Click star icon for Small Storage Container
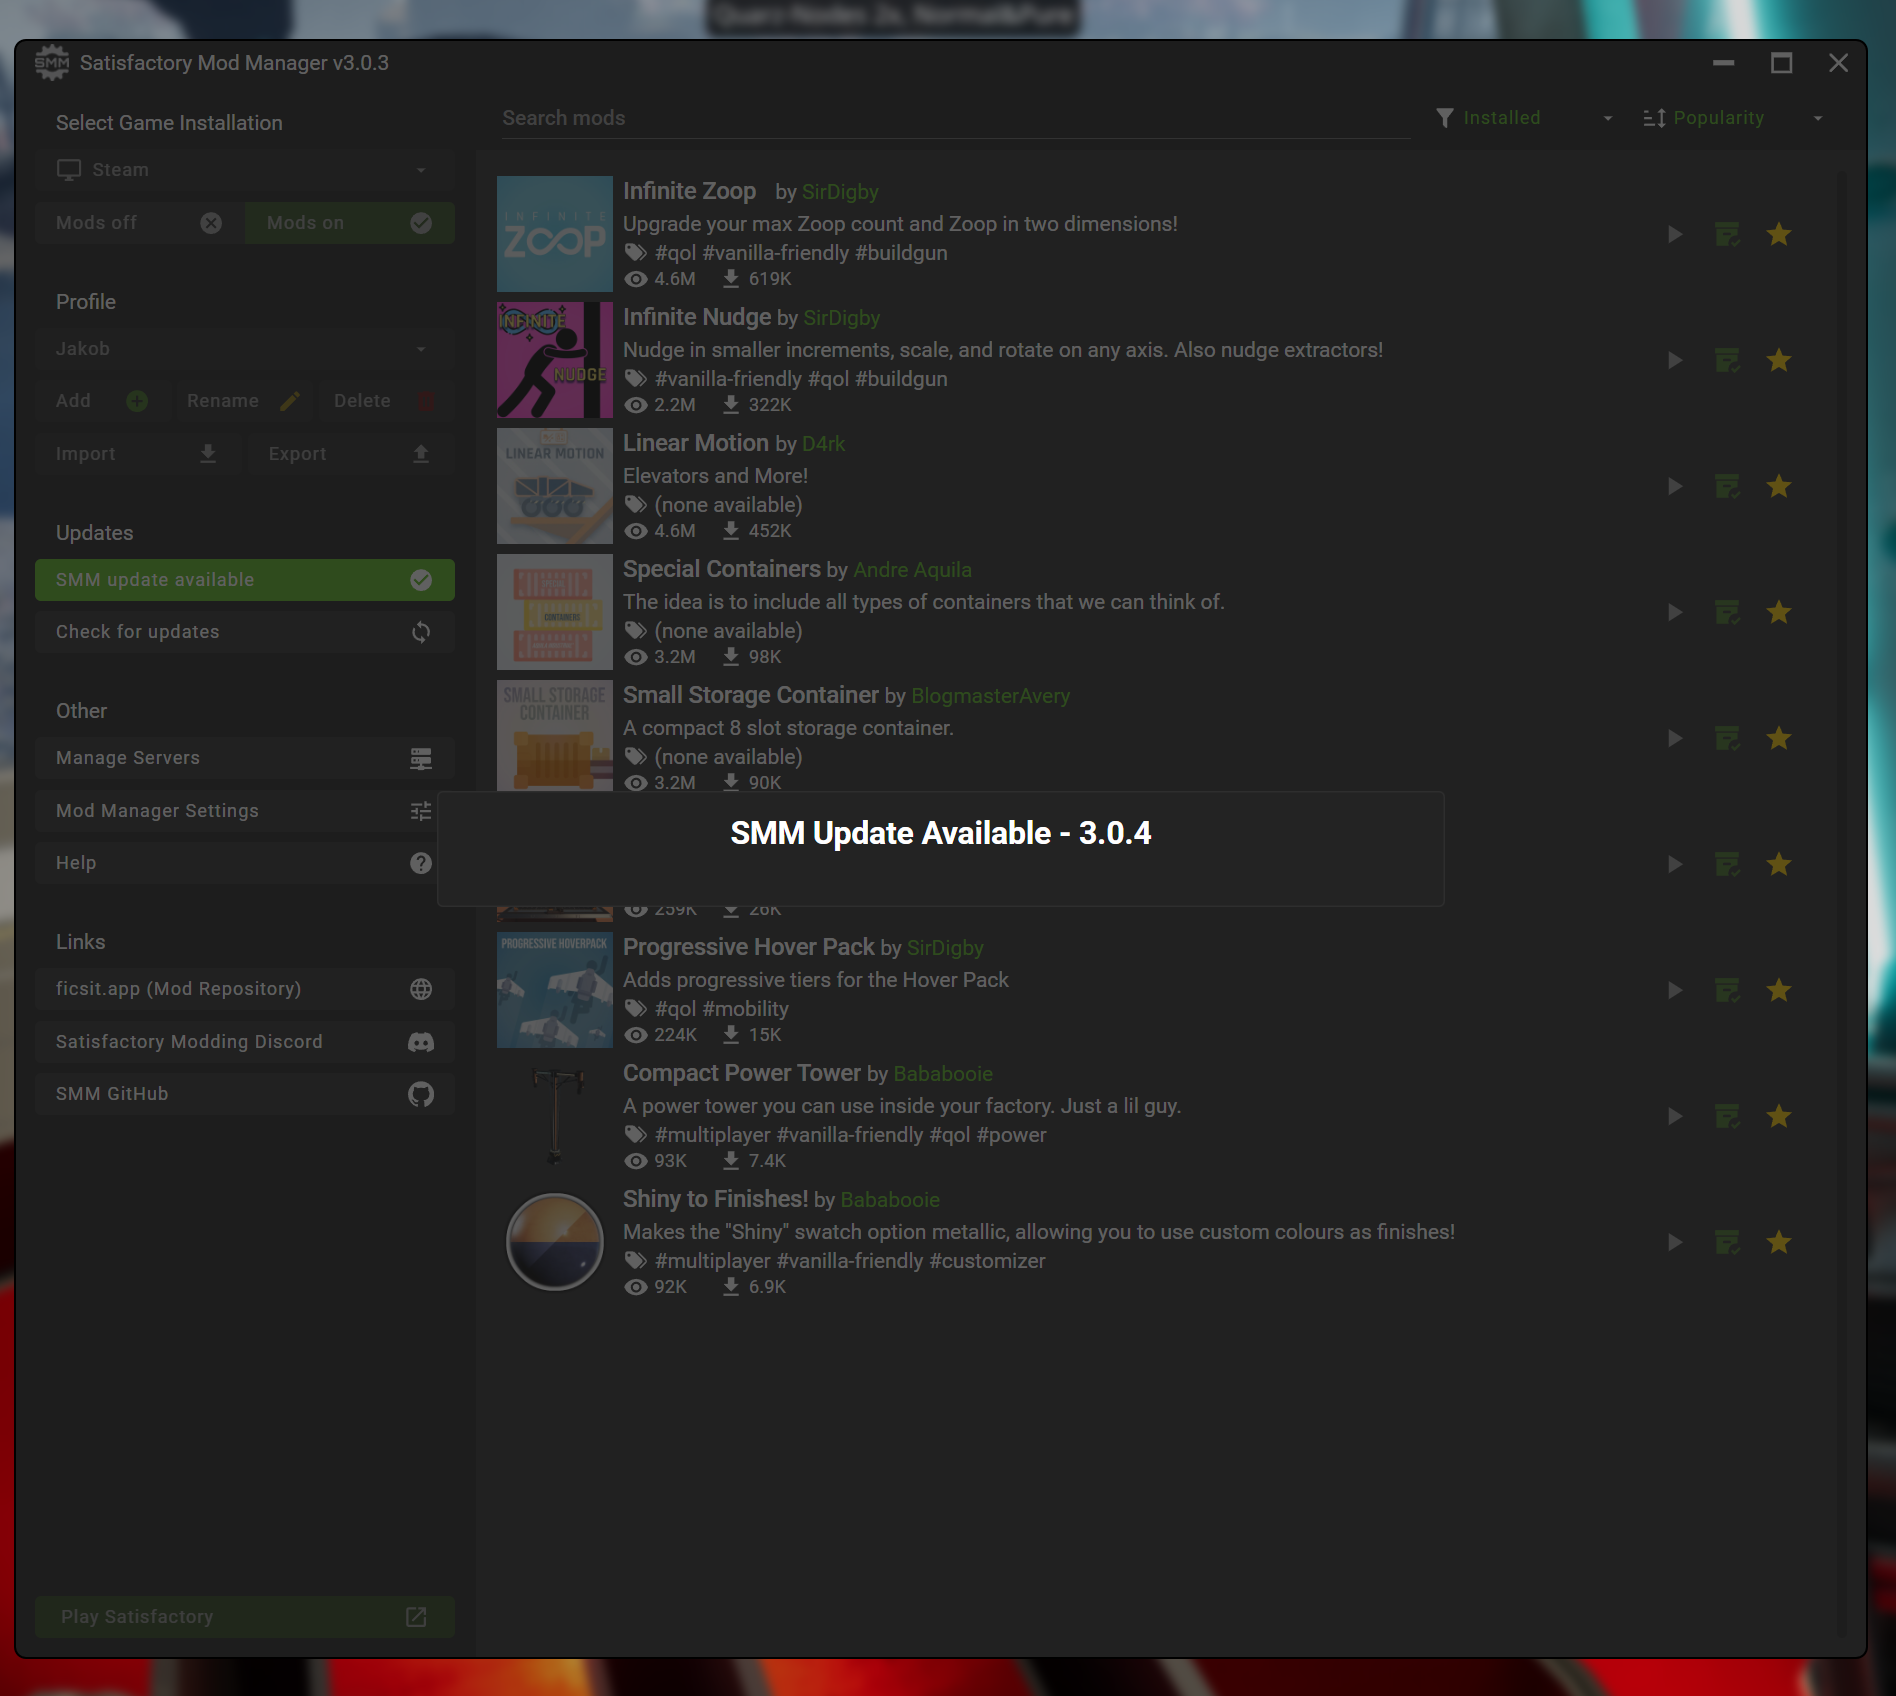The image size is (1896, 1696). 1778,738
